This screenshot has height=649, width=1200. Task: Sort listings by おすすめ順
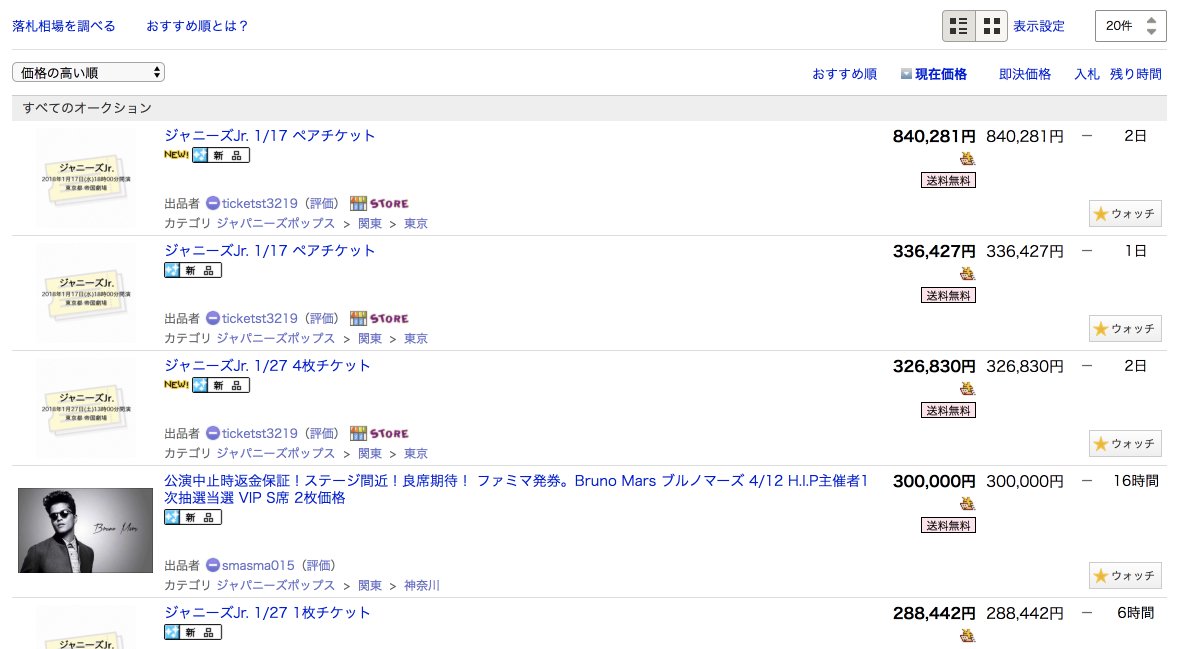[844, 74]
